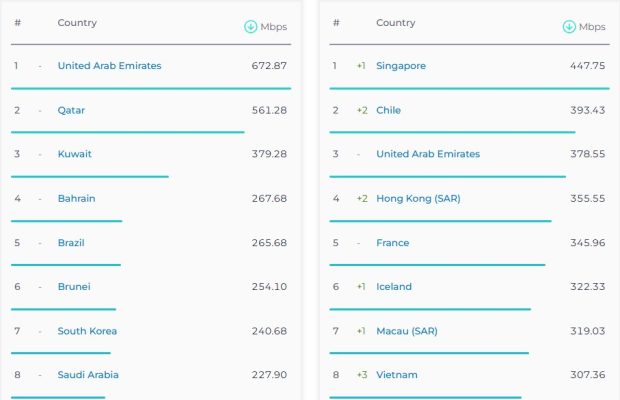The image size is (620, 400).
Task: Click the 379.28 Mbps value
Action: 269,154
